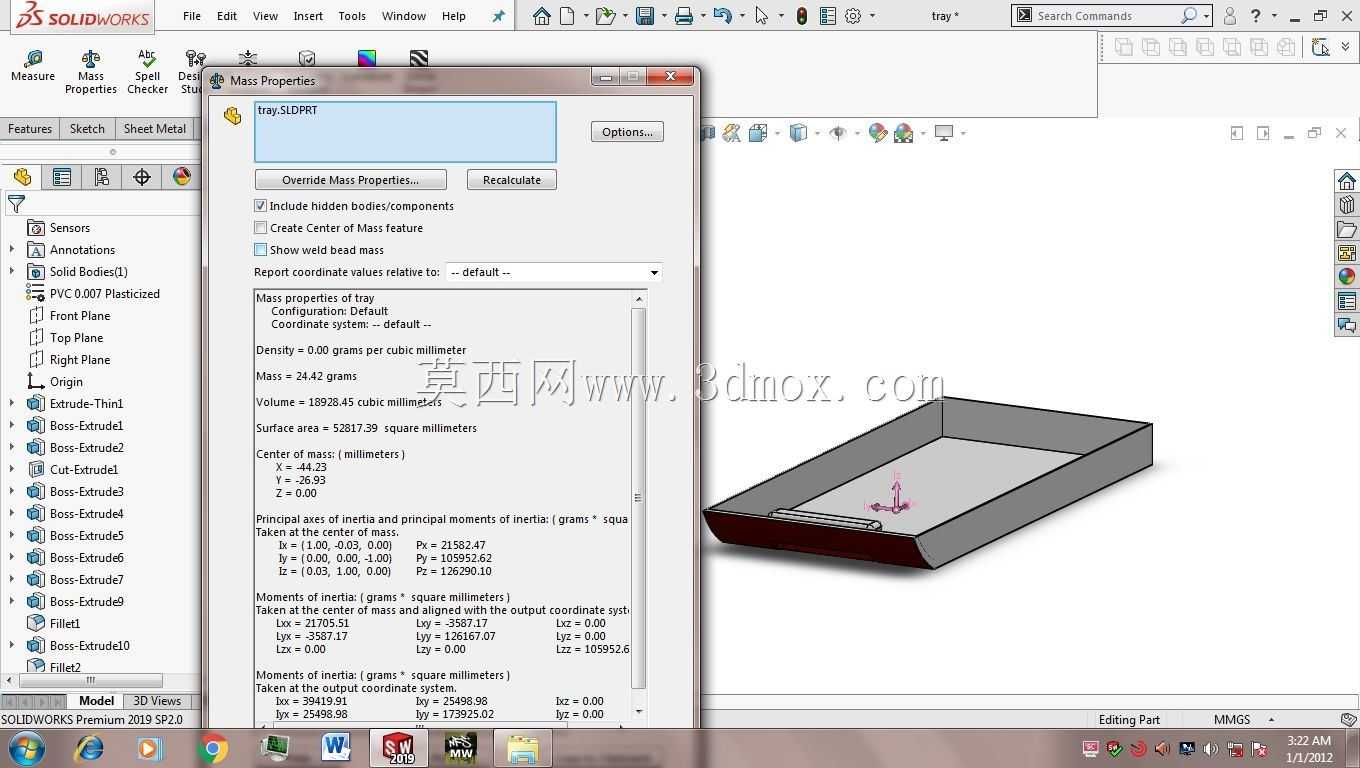Image resolution: width=1360 pixels, height=768 pixels.
Task: Go to the SOLIDWORKS Home welcome icon
Action: point(541,16)
